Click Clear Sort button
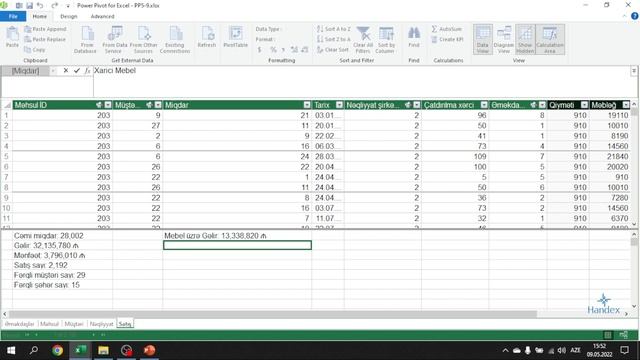The height and width of the screenshot is (360, 640). (333, 49)
